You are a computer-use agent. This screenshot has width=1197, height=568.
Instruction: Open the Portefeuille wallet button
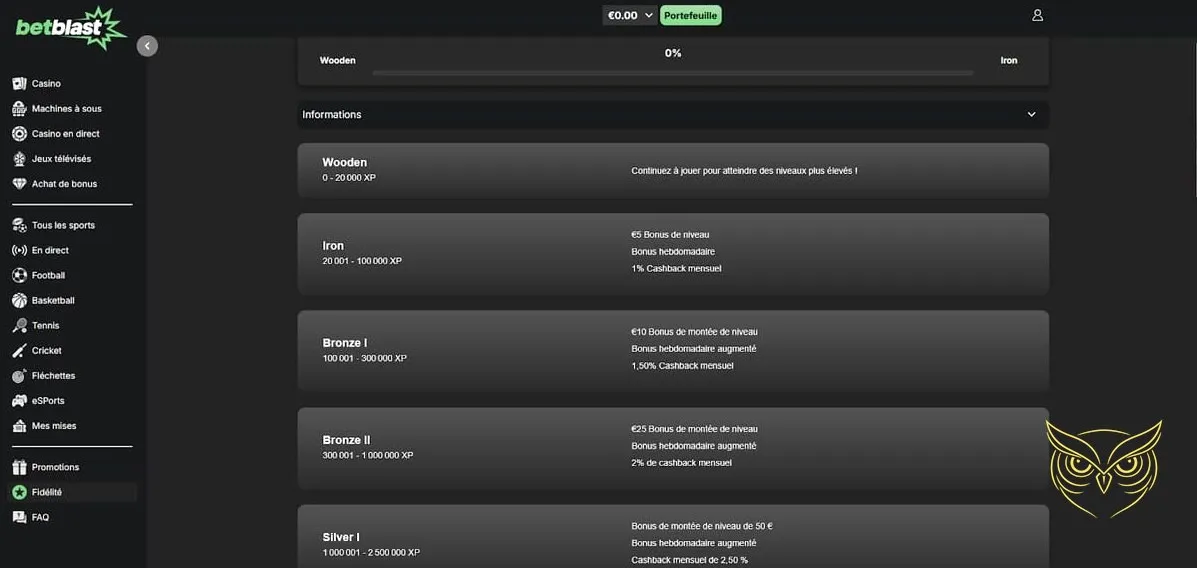coord(691,15)
